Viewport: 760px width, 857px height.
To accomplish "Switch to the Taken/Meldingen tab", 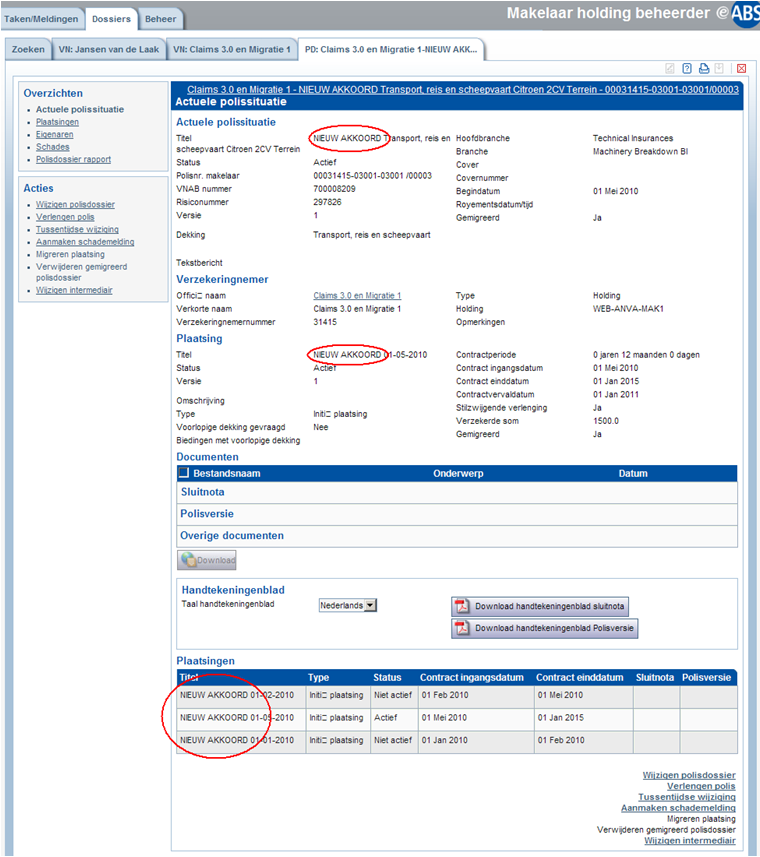I will (x=41, y=19).
